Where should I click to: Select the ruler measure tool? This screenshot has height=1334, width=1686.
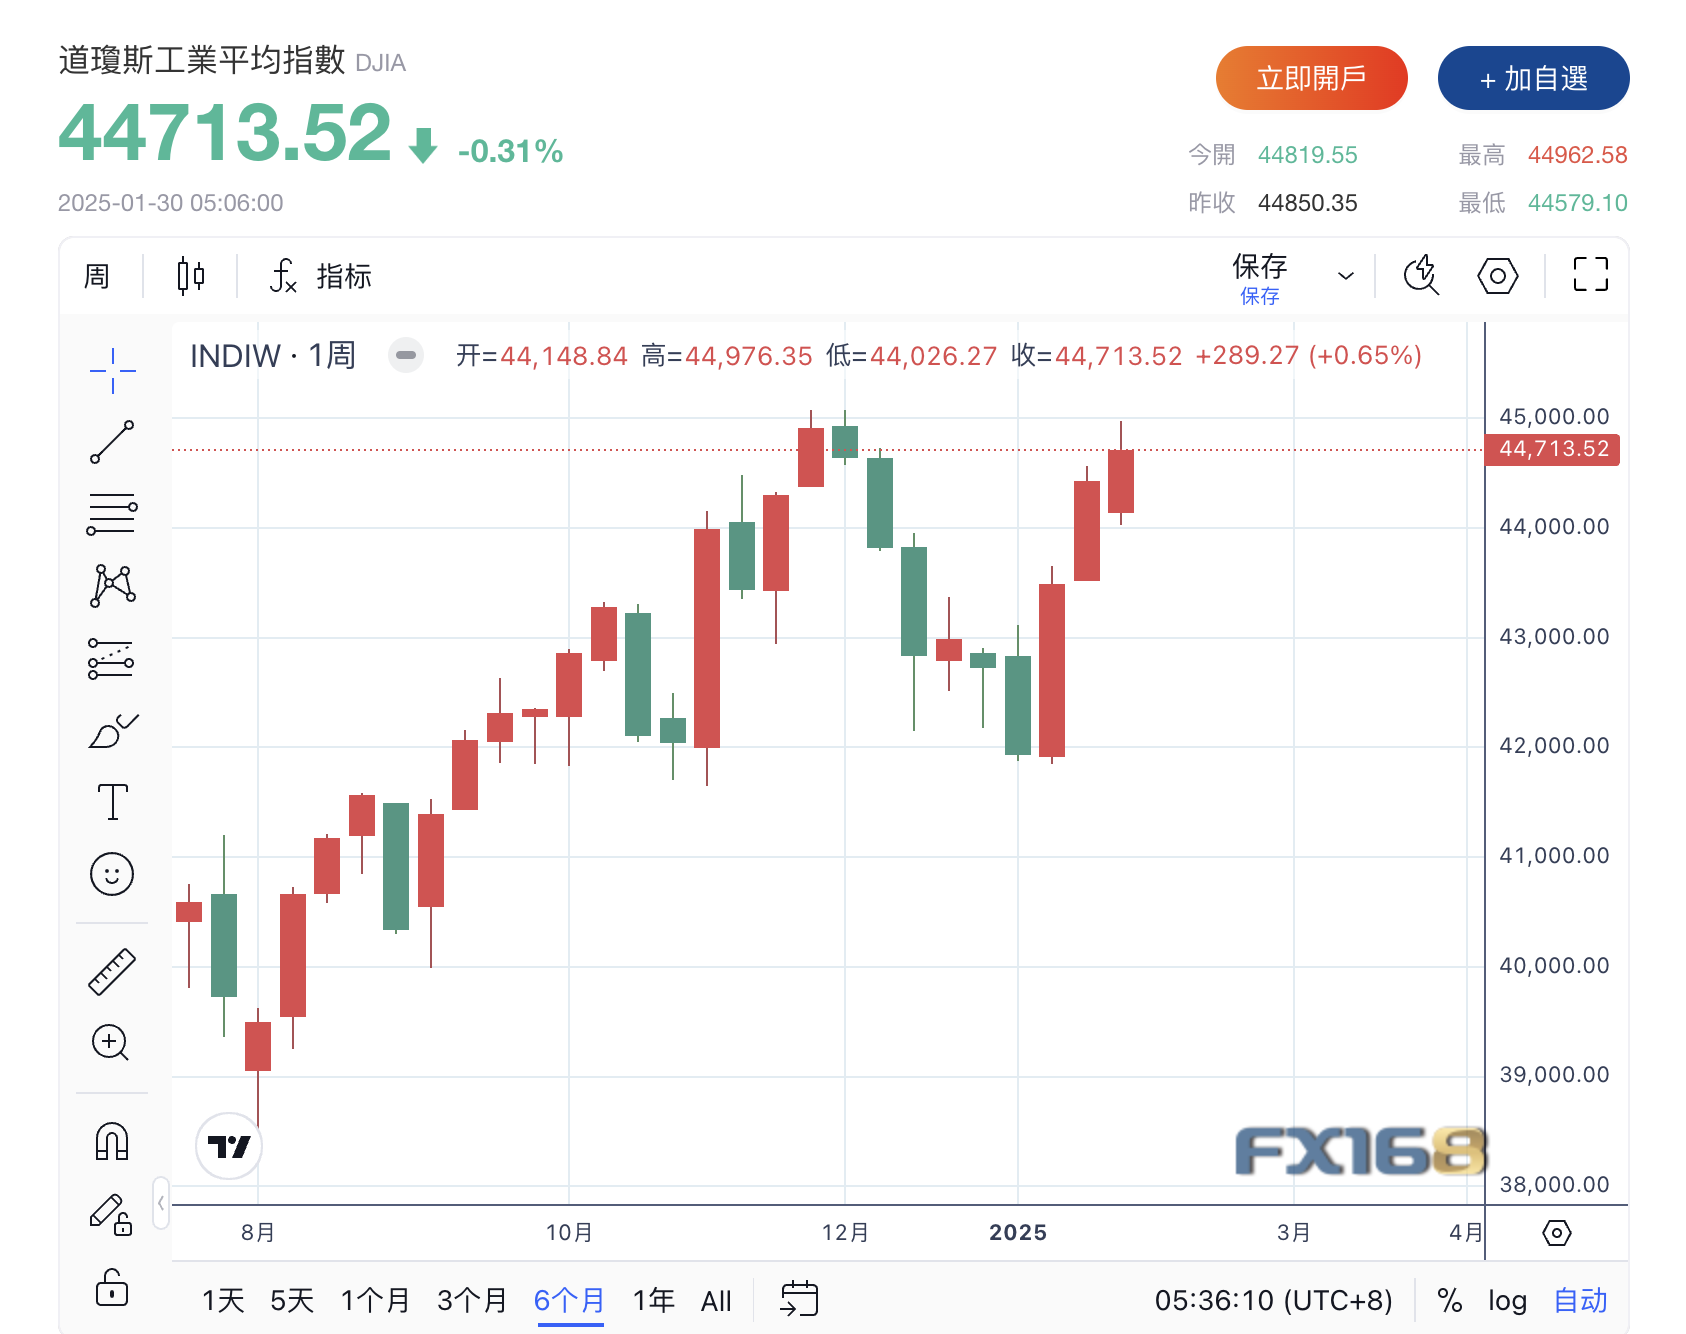112,971
